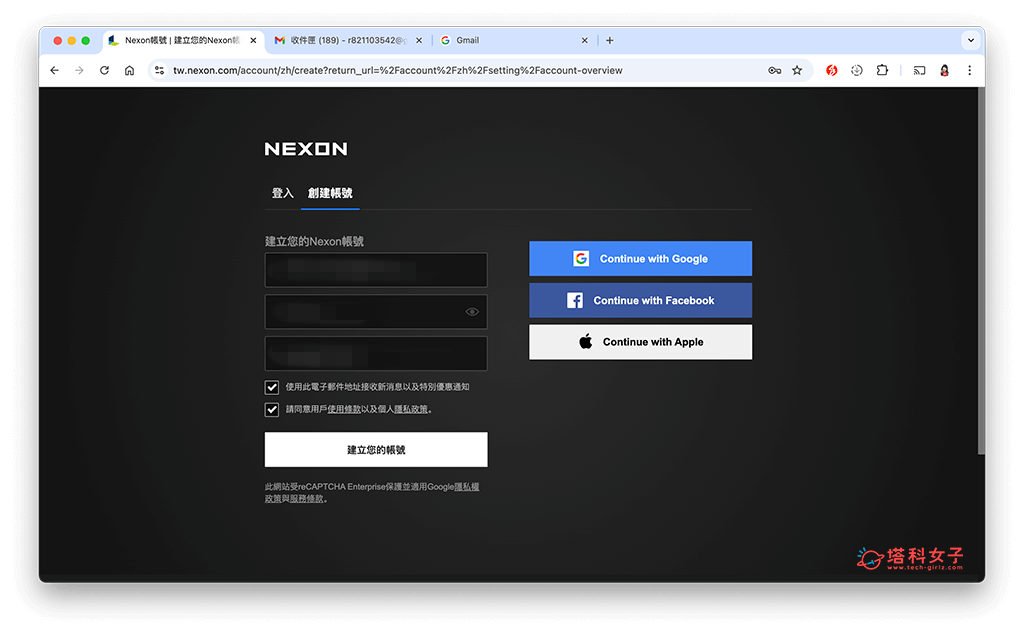The width and height of the screenshot is (1024, 634).
Task: Click the browser forward arrow
Action: tap(79, 71)
